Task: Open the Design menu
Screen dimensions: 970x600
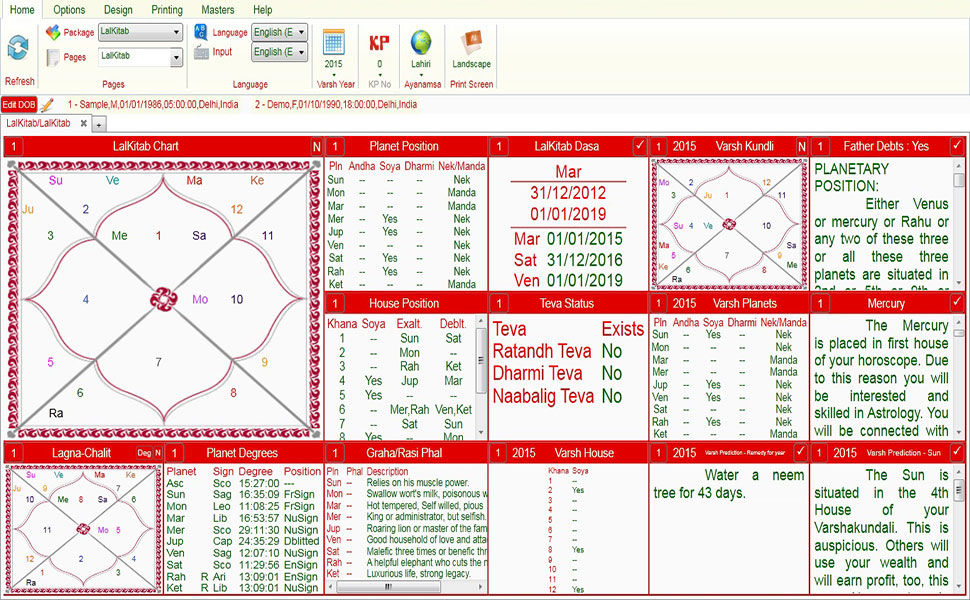Action: pyautogui.click(x=118, y=10)
